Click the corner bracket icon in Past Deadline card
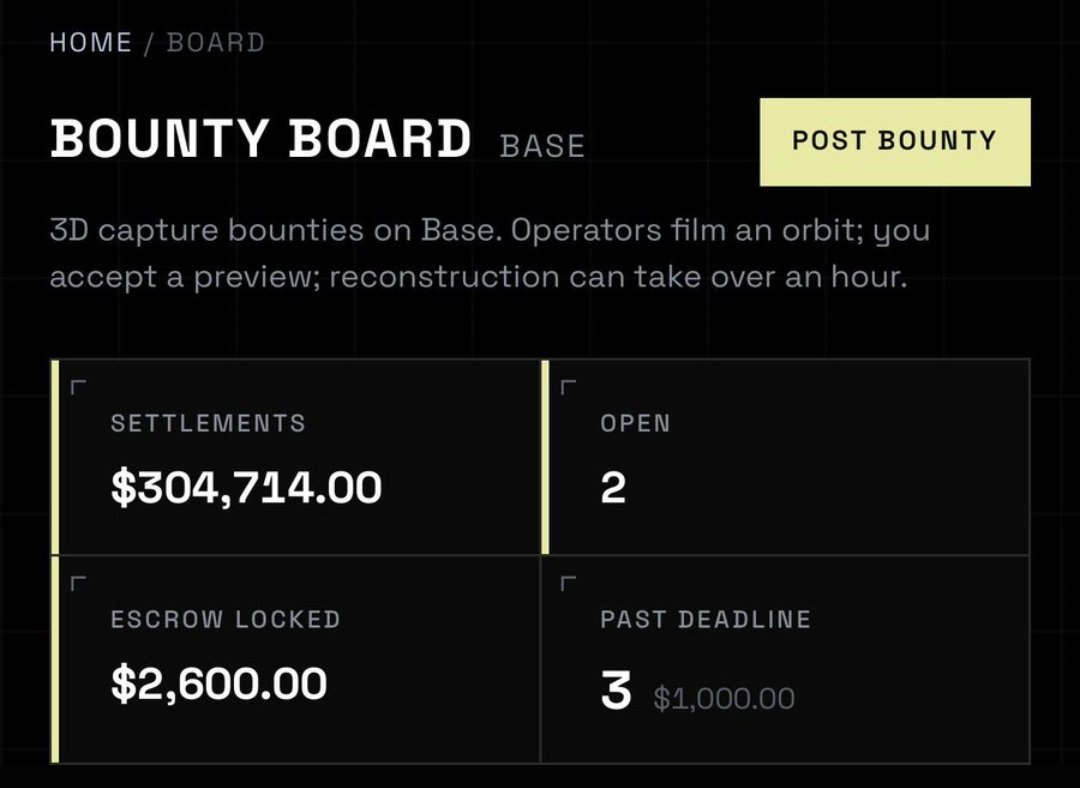The height and width of the screenshot is (788, 1080). [568, 583]
